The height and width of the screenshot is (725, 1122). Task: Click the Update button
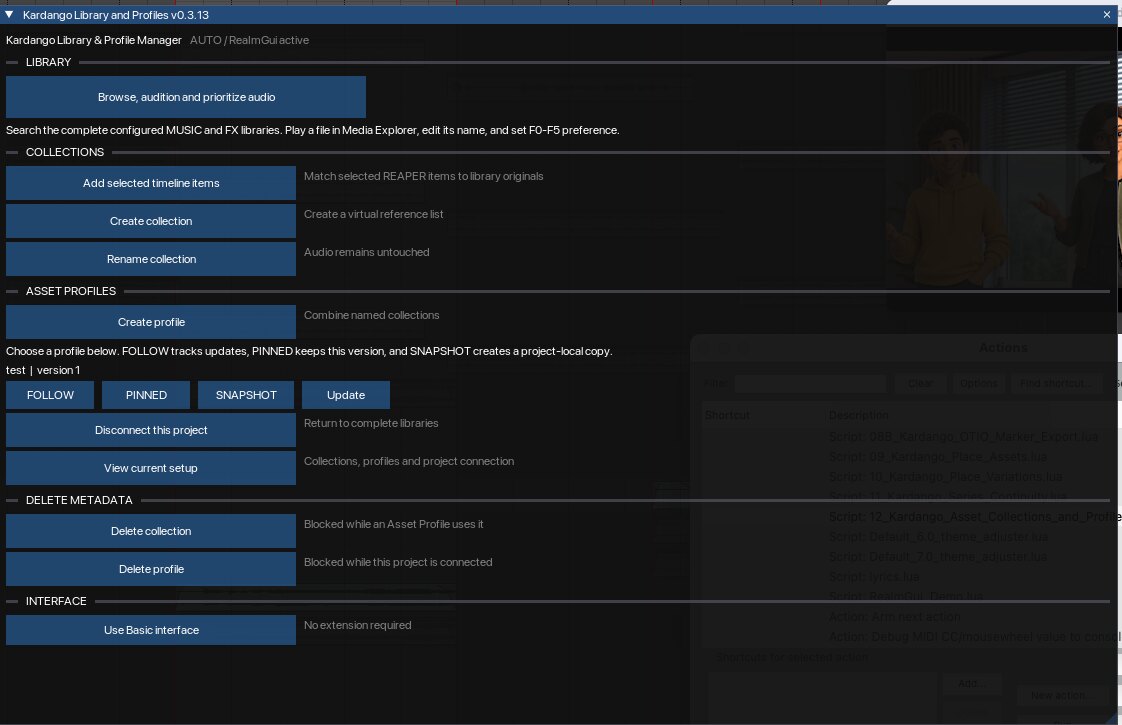point(346,395)
